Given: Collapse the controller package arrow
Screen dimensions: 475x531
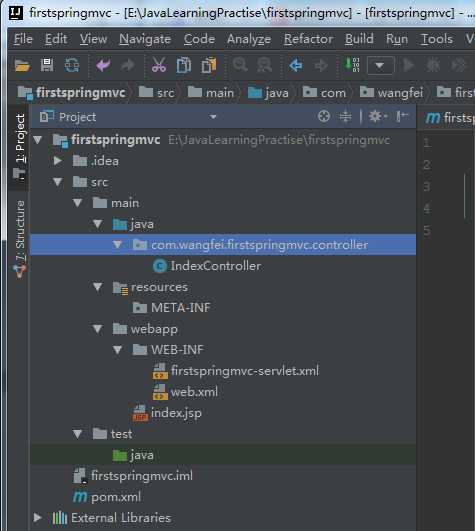Looking at the screenshot, I should (x=117, y=244).
